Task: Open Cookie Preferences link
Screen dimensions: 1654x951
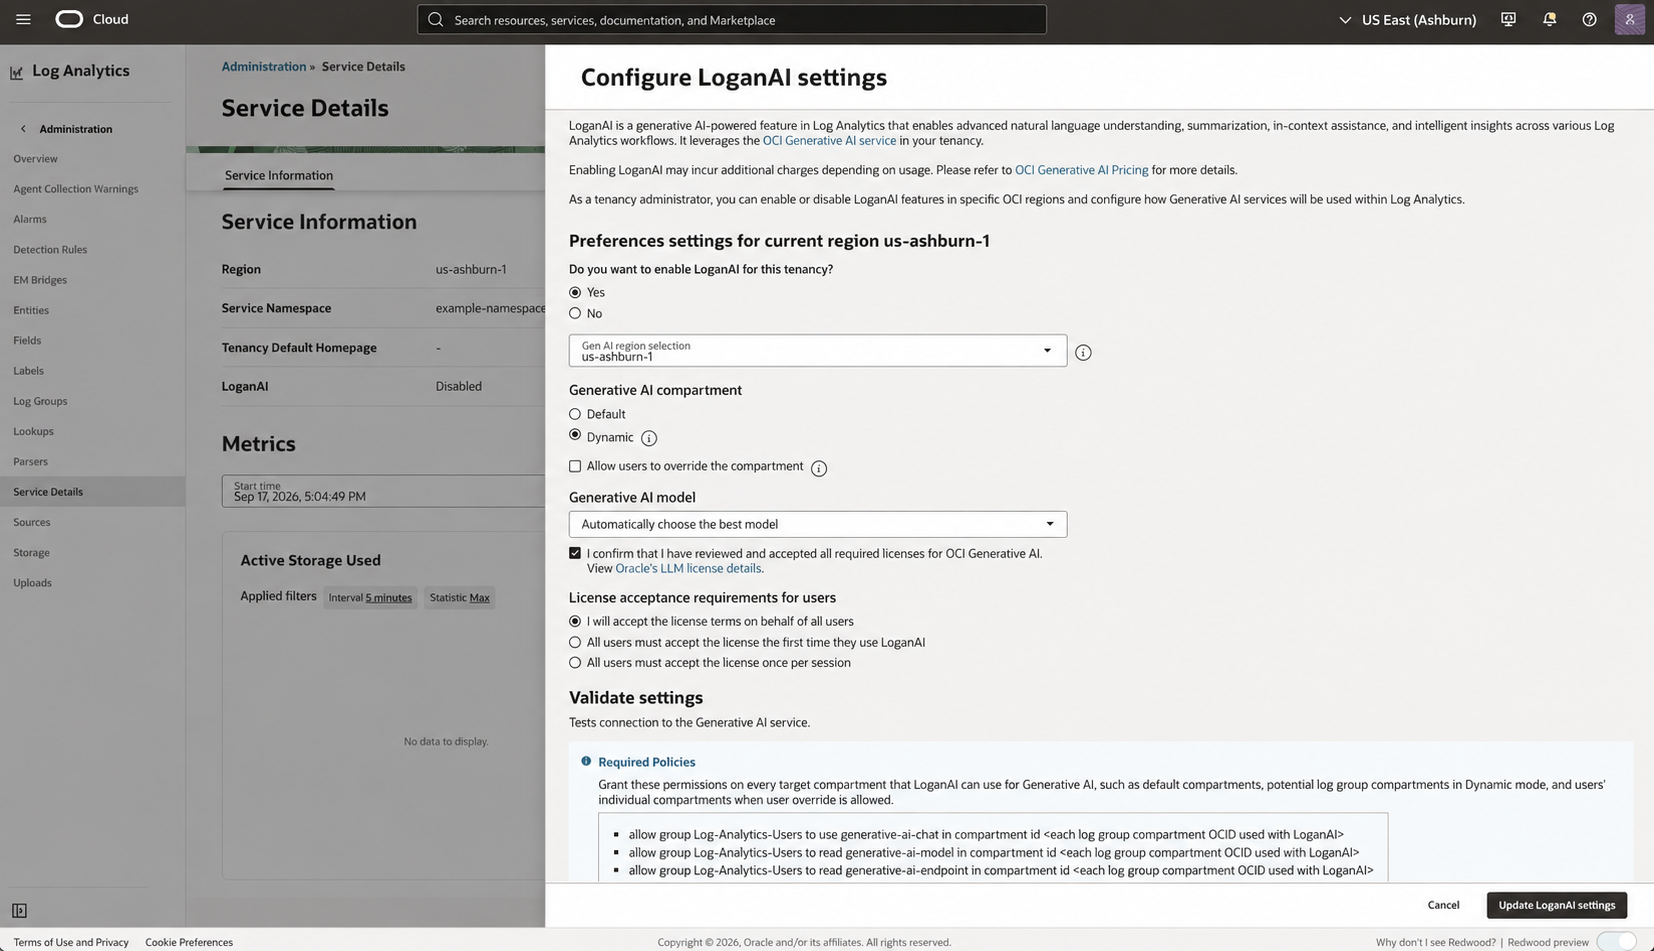Action: coord(189,942)
